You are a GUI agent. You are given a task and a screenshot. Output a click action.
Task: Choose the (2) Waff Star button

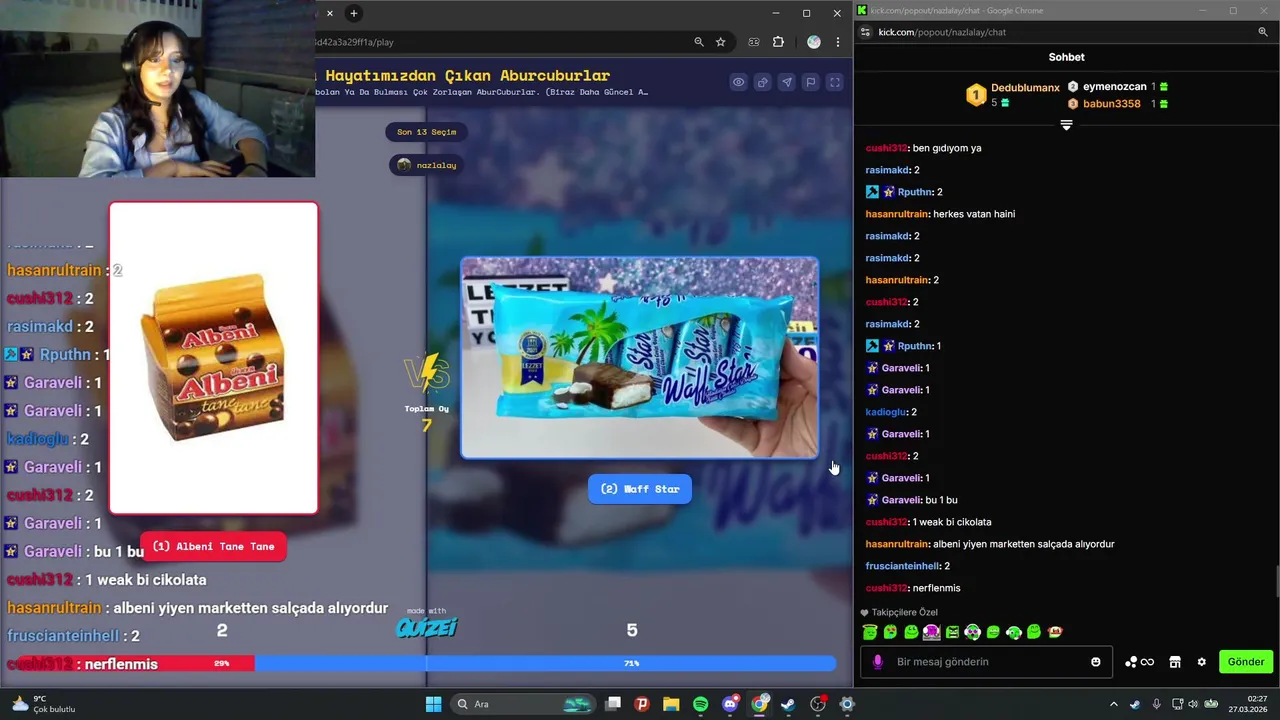pos(640,489)
